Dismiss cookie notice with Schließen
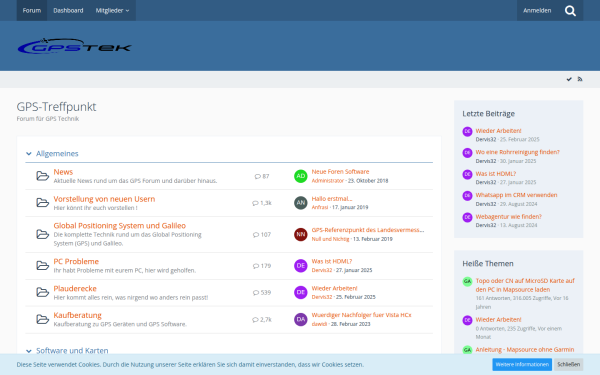 pos(568,365)
